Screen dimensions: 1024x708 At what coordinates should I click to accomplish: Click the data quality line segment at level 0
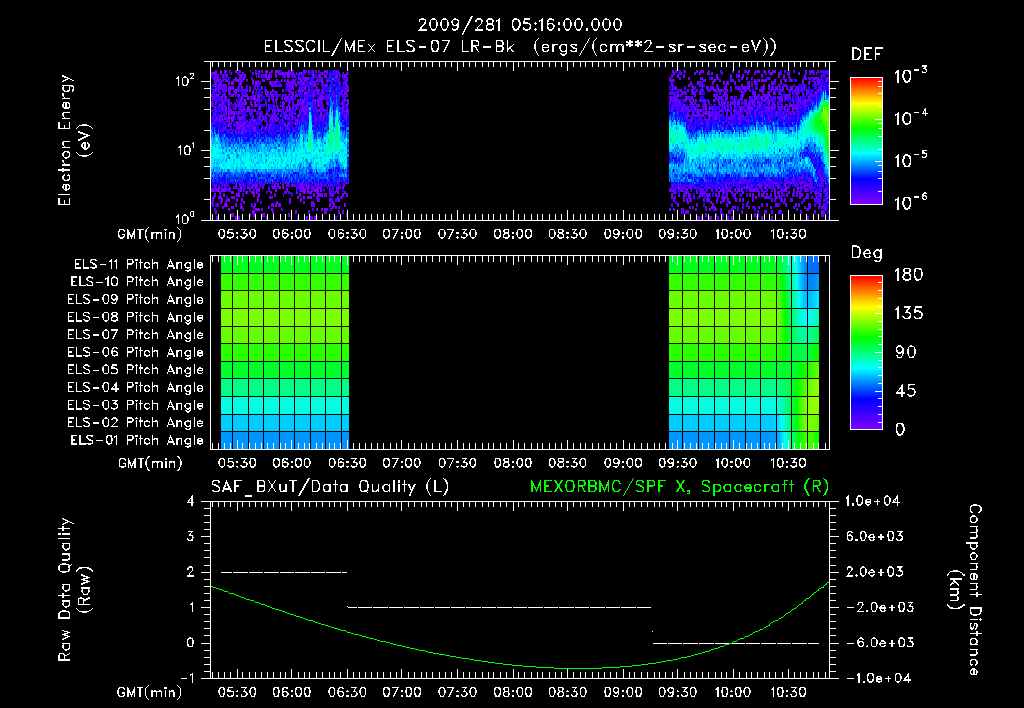click(736, 643)
